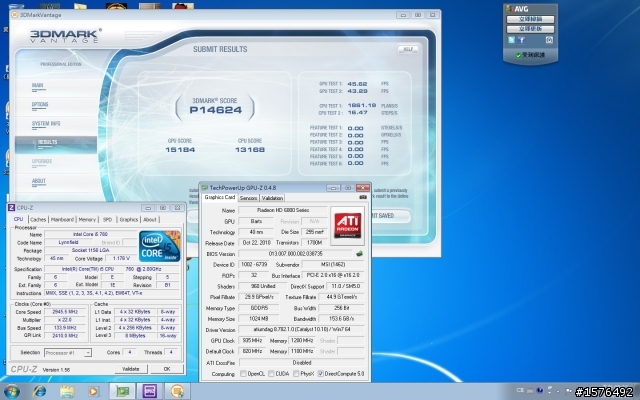
Task: Switch to the Sensors tab in GPU-Z
Action: pos(248,198)
